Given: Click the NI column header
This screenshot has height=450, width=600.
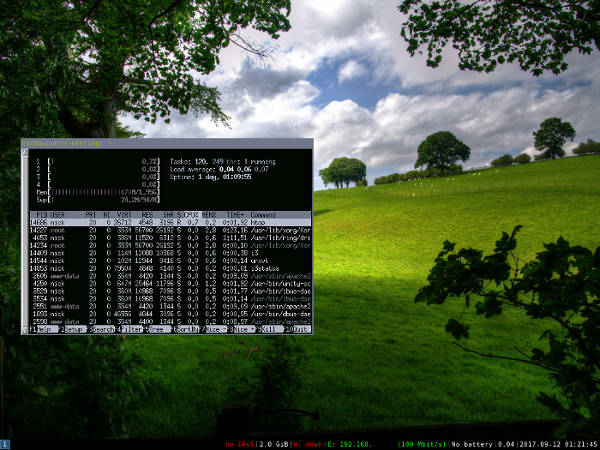Looking at the screenshot, I should [107, 215].
